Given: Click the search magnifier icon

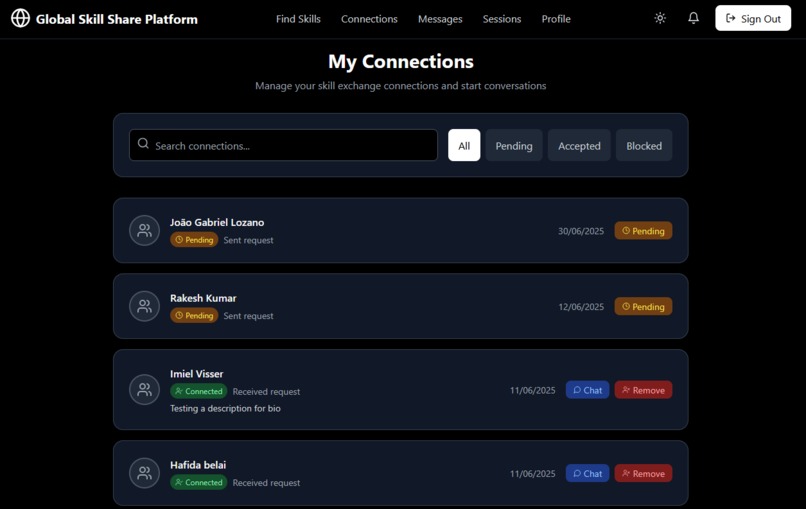Looking at the screenshot, I should [143, 143].
